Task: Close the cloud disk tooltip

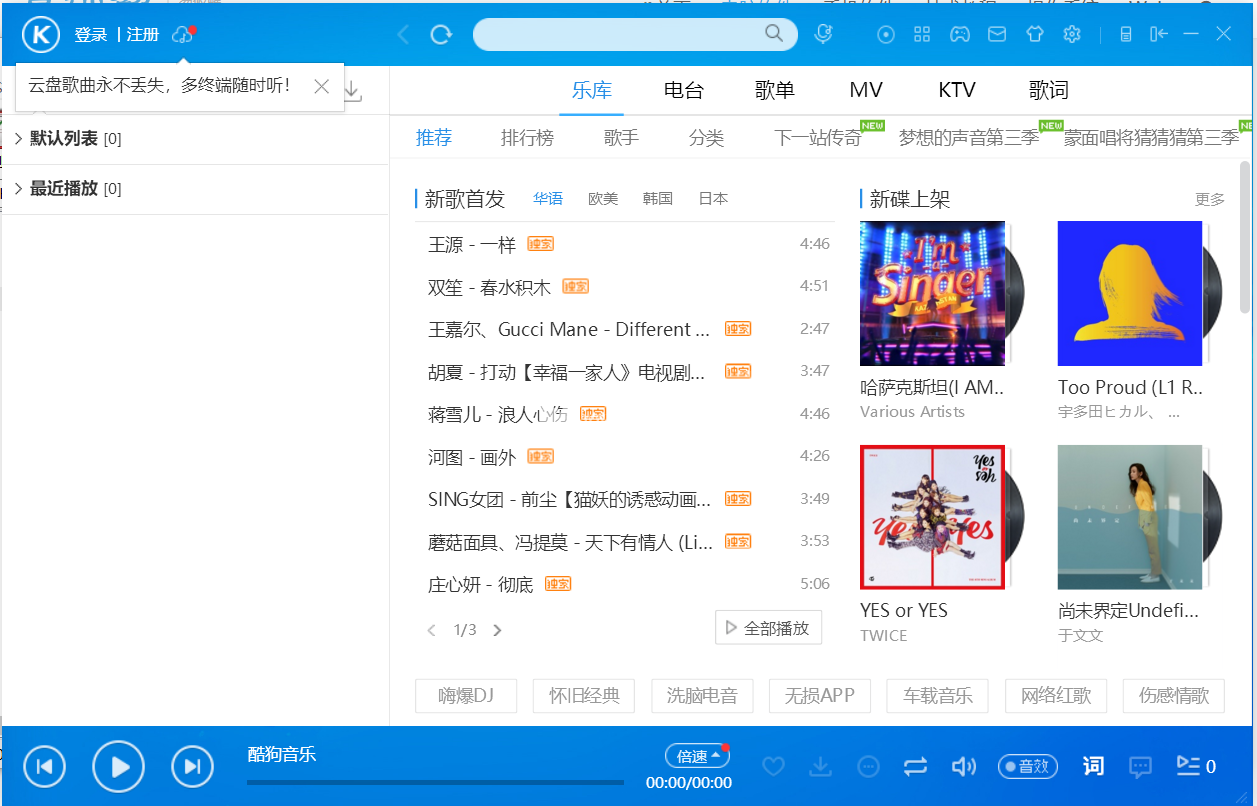Action: tap(322, 87)
